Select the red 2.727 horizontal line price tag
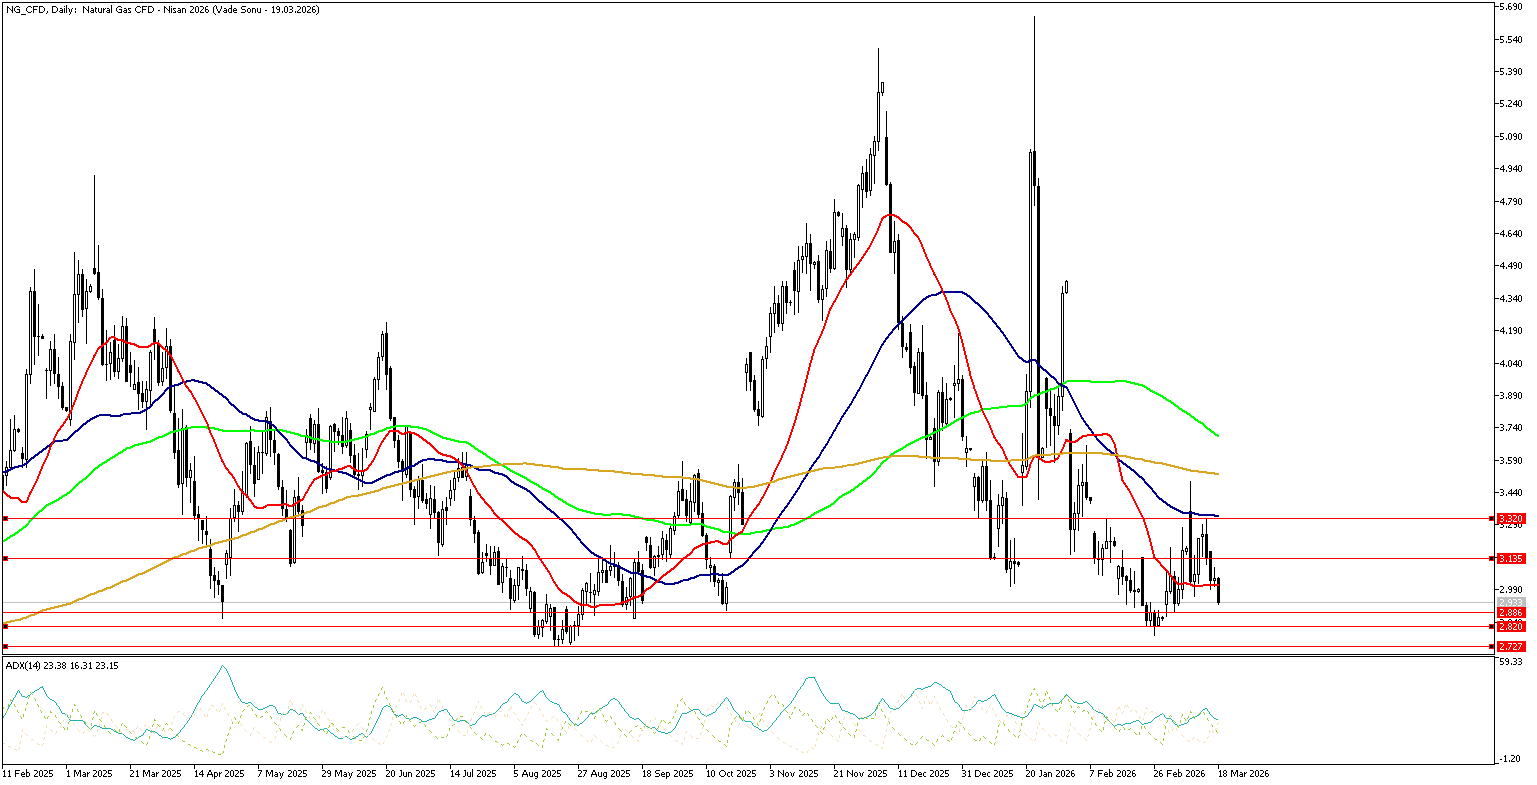The image size is (1537, 785). (1509, 646)
